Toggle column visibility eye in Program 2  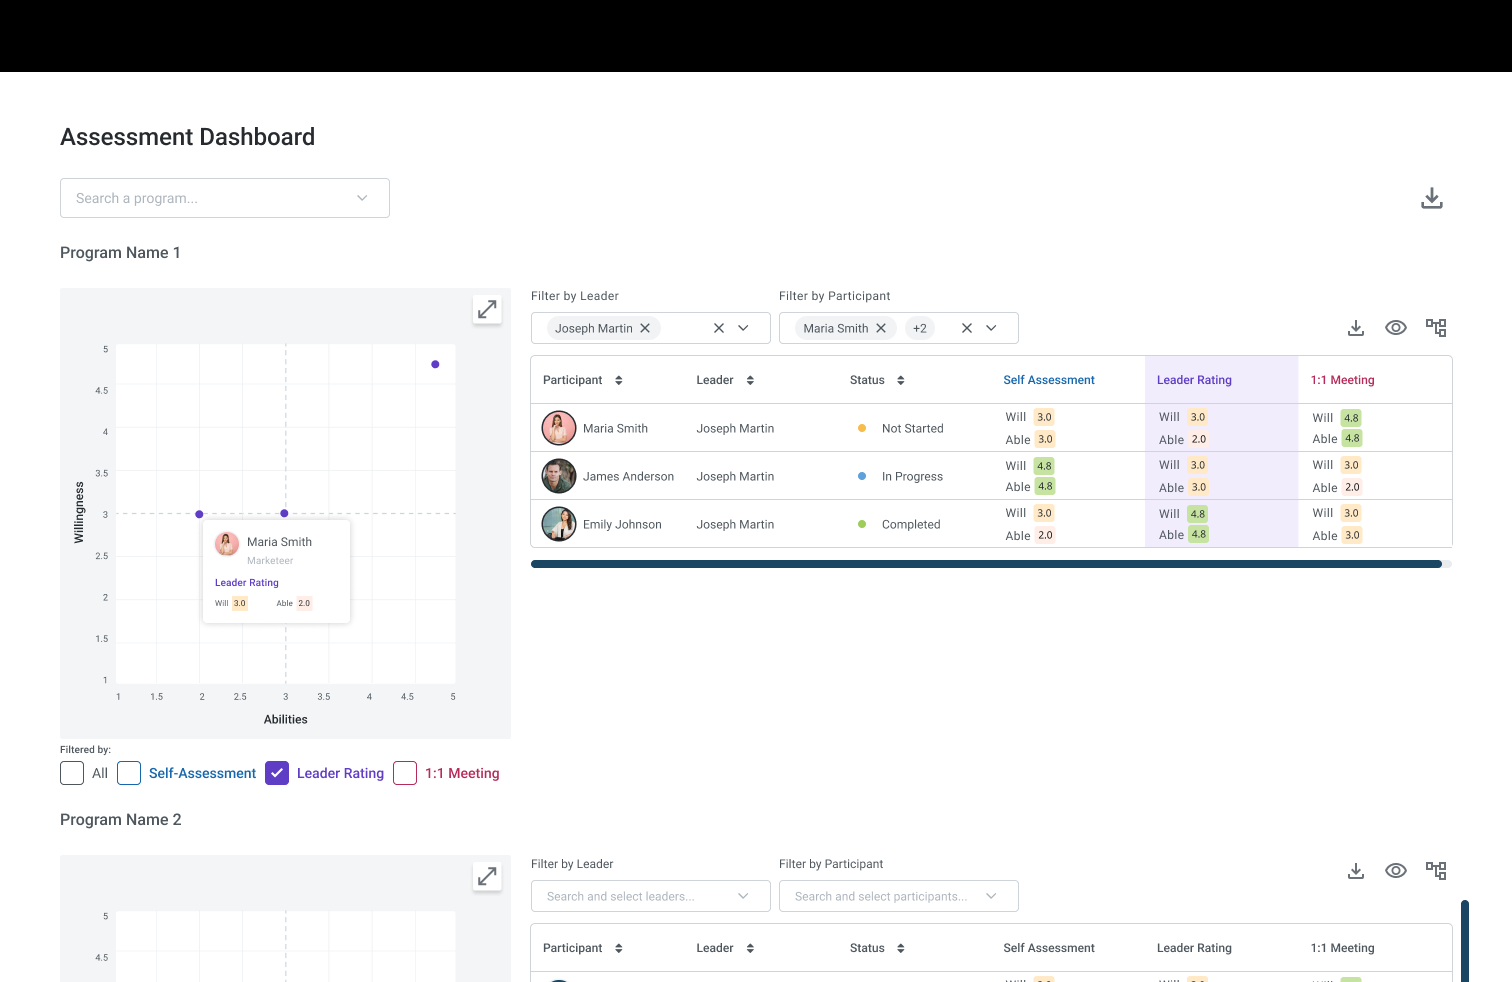pos(1396,871)
